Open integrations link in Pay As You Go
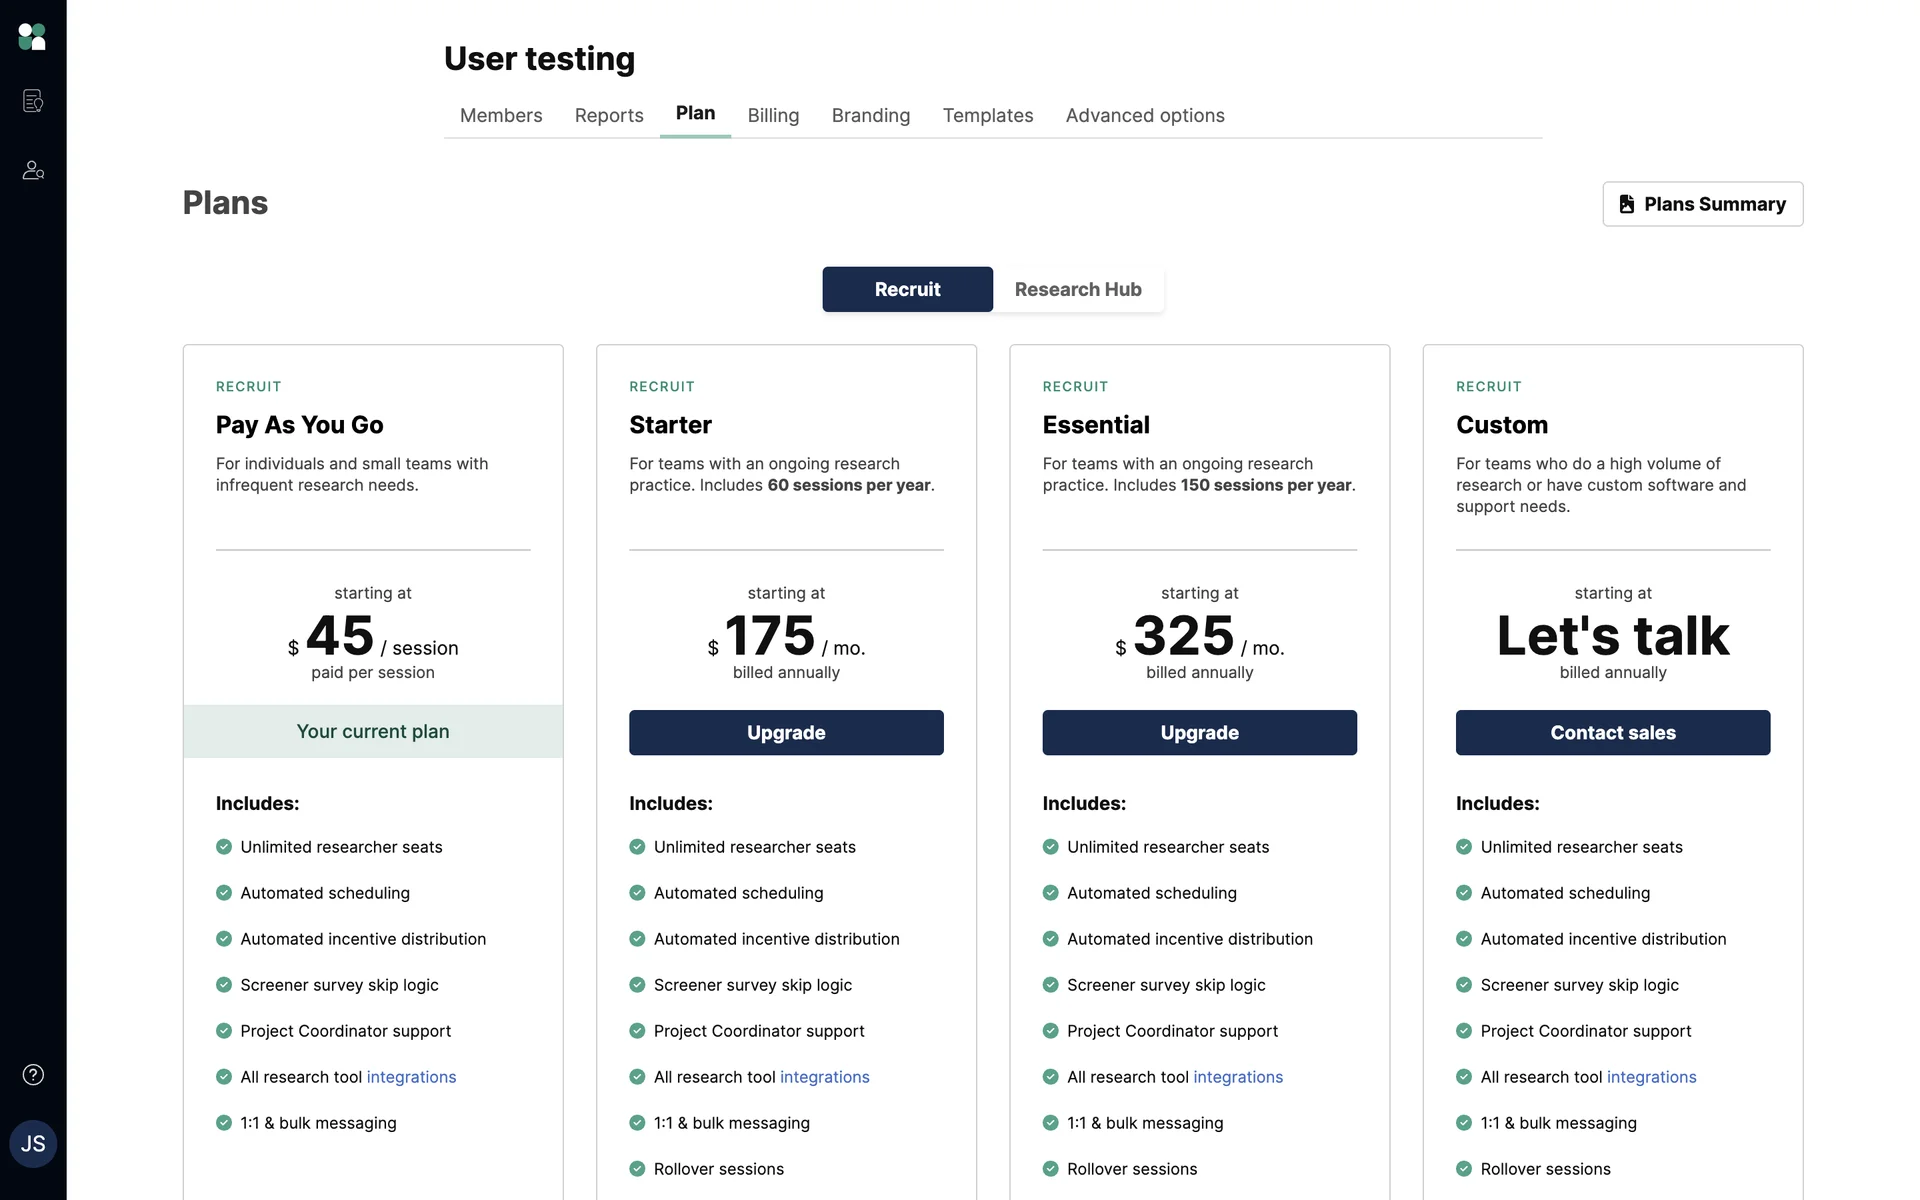1920x1200 pixels. coord(411,1077)
